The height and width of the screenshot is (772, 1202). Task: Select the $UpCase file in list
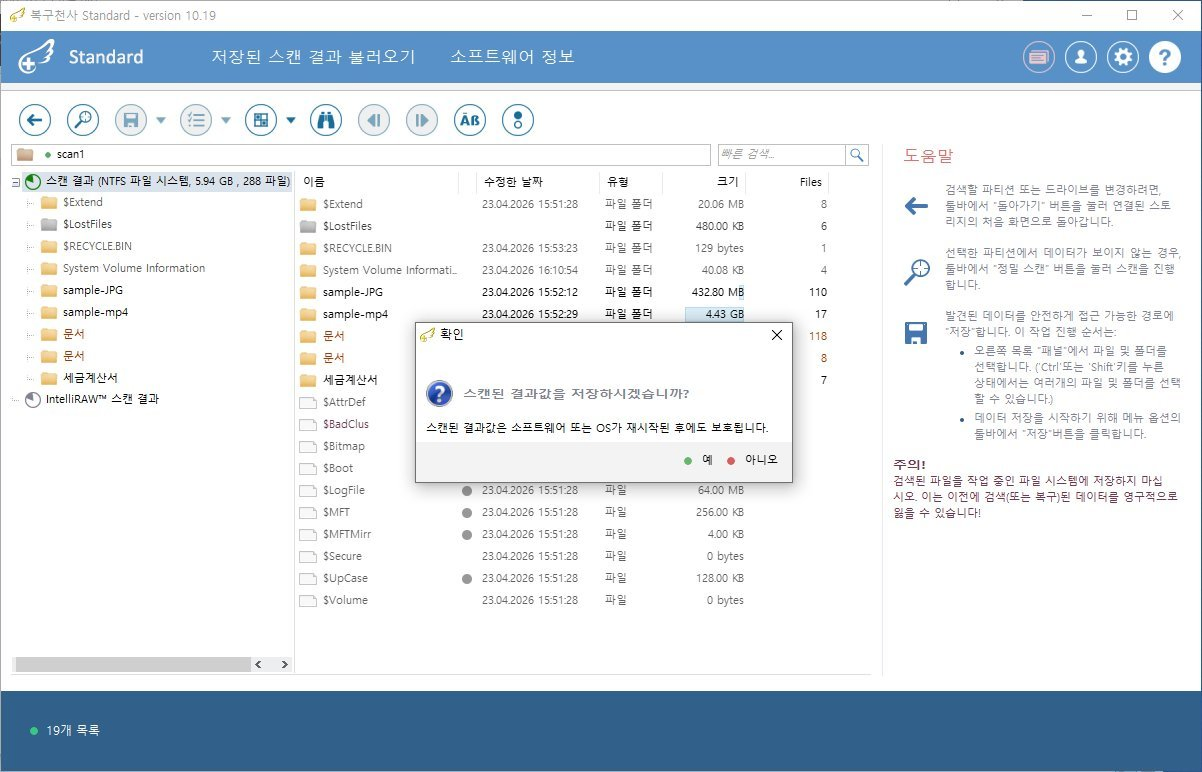point(565,578)
